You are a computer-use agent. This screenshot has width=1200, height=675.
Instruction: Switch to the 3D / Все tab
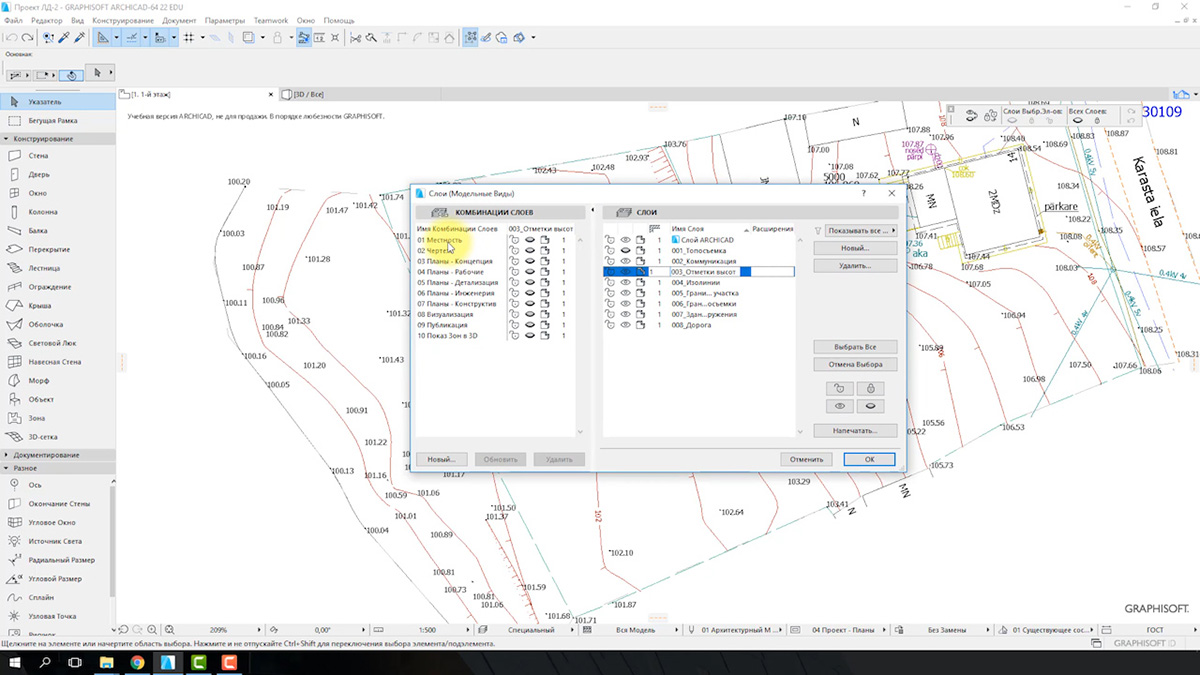[309, 94]
